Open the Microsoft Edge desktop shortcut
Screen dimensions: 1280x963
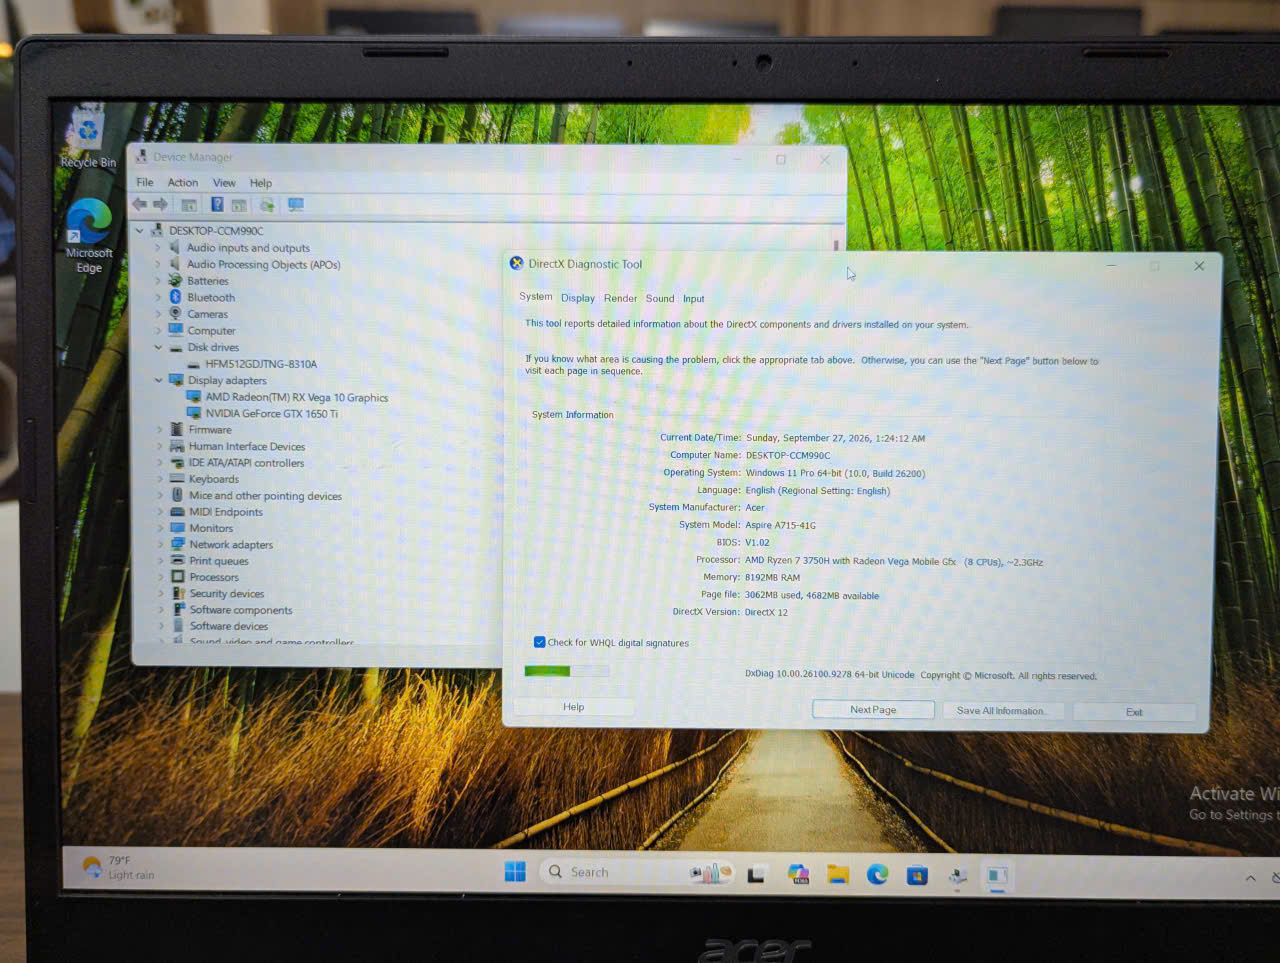[x=89, y=236]
